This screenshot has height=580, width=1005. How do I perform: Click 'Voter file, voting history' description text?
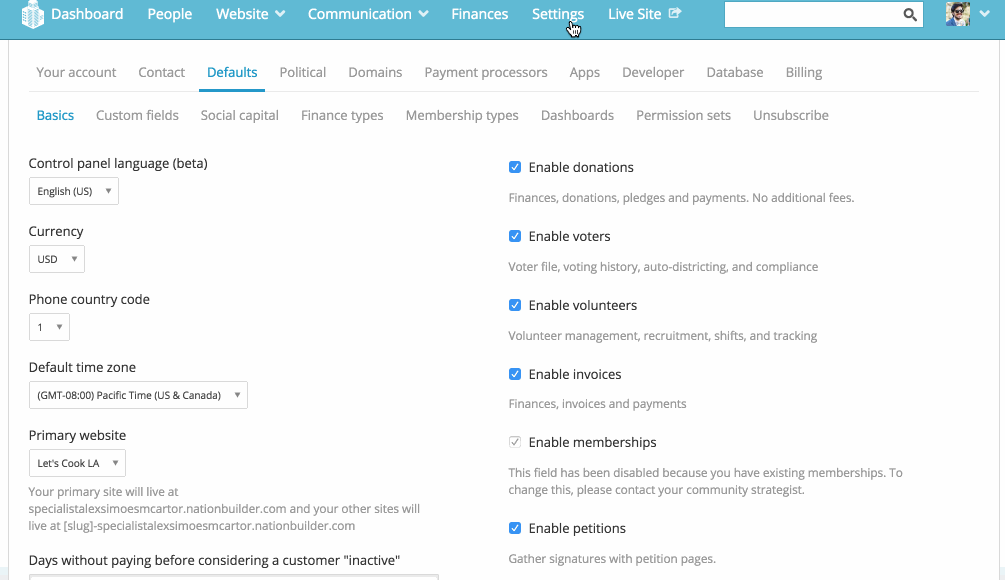point(663,267)
